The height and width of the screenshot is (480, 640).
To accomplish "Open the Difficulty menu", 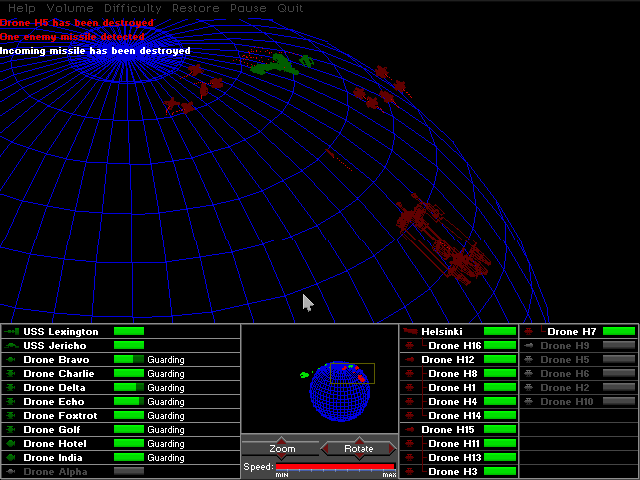I will click(132, 8).
